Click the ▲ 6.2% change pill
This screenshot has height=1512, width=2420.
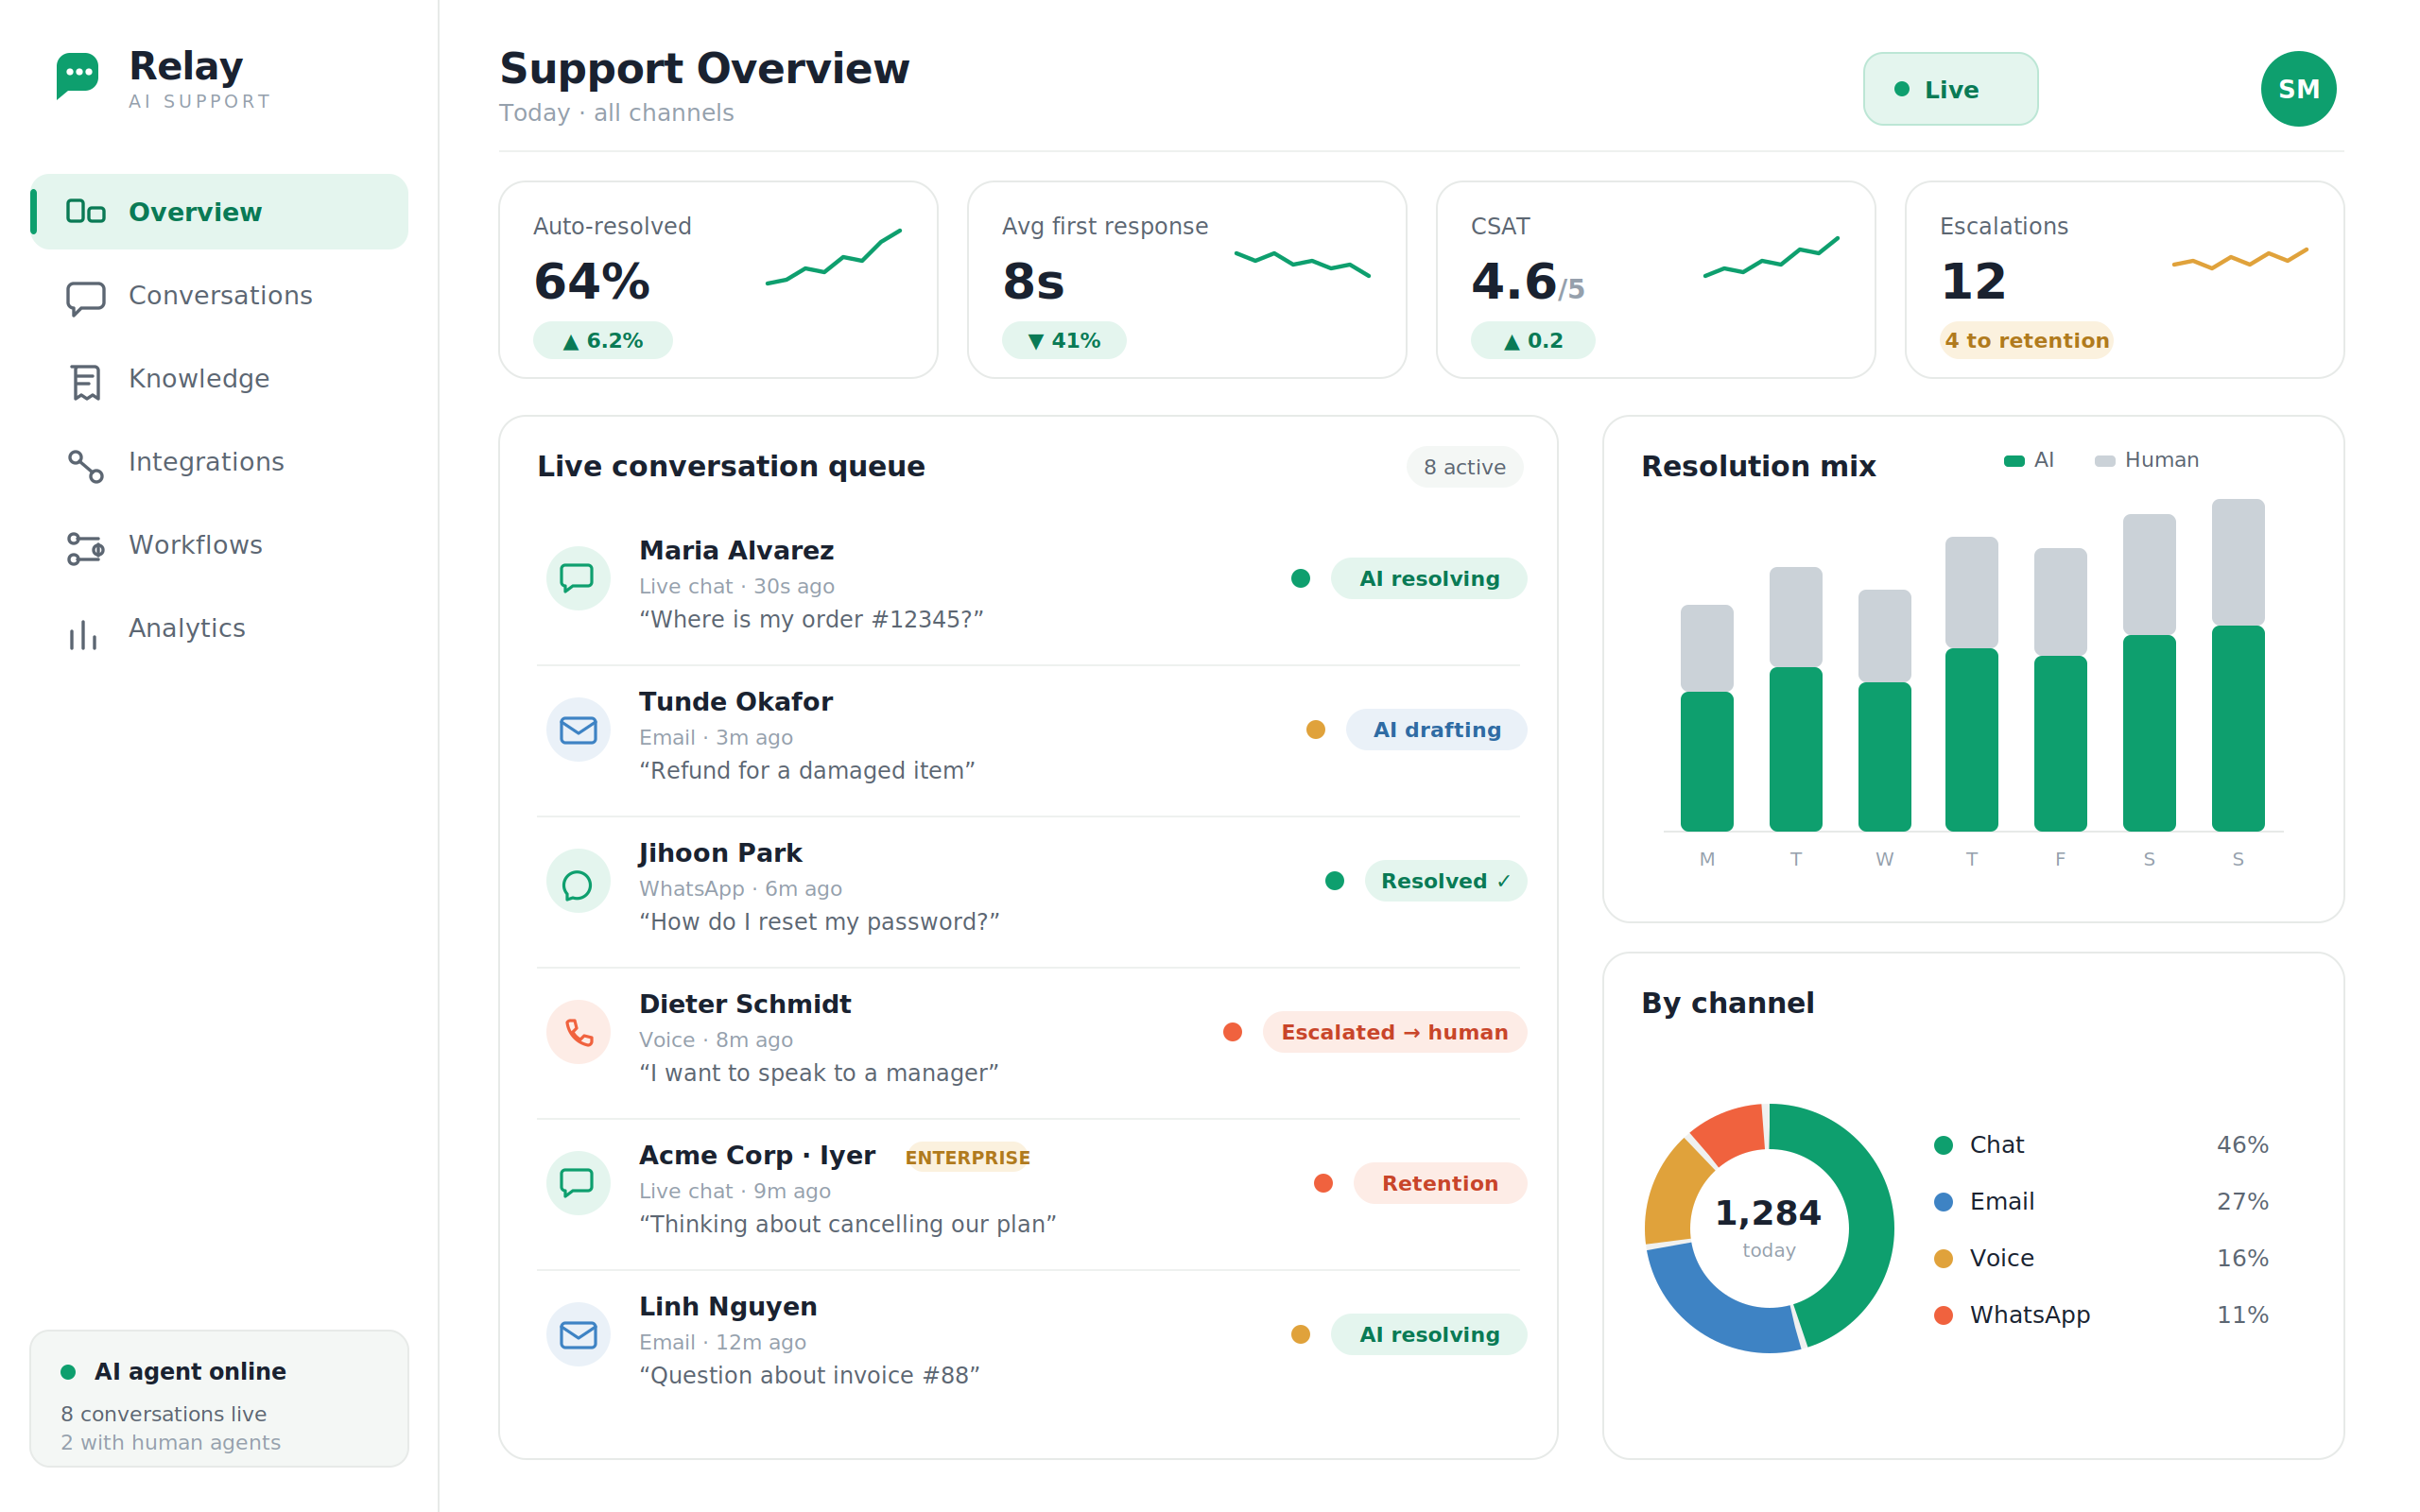602,340
